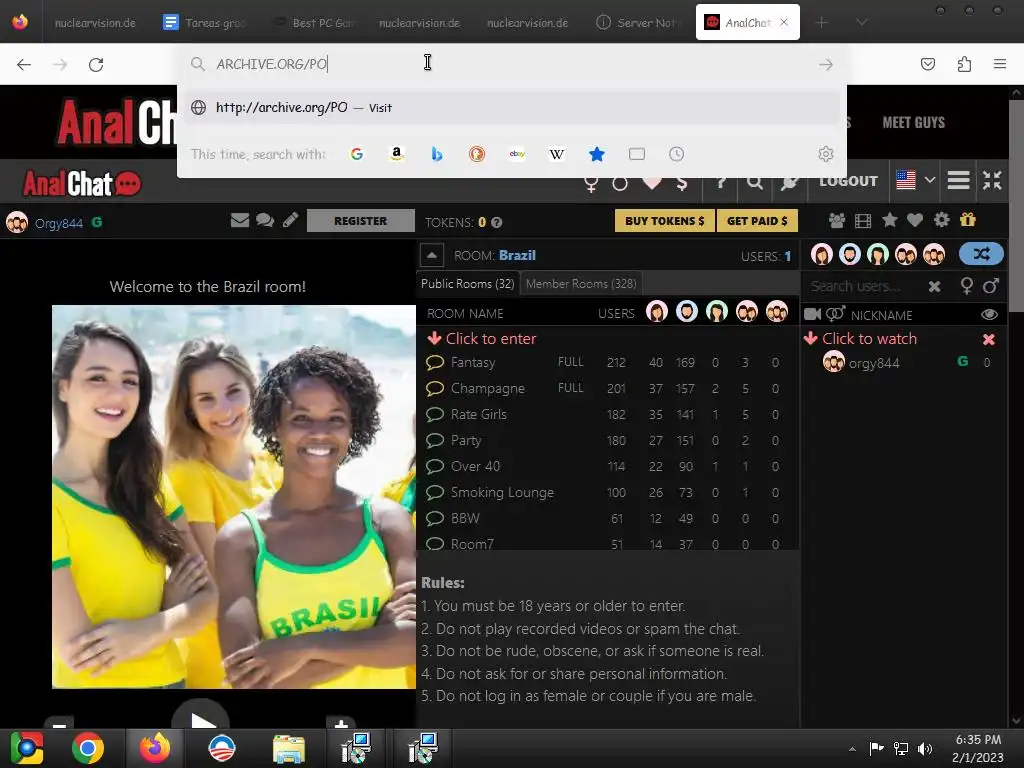The width and height of the screenshot is (1024, 768).
Task: Click the LOGOUT link
Action: (848, 181)
